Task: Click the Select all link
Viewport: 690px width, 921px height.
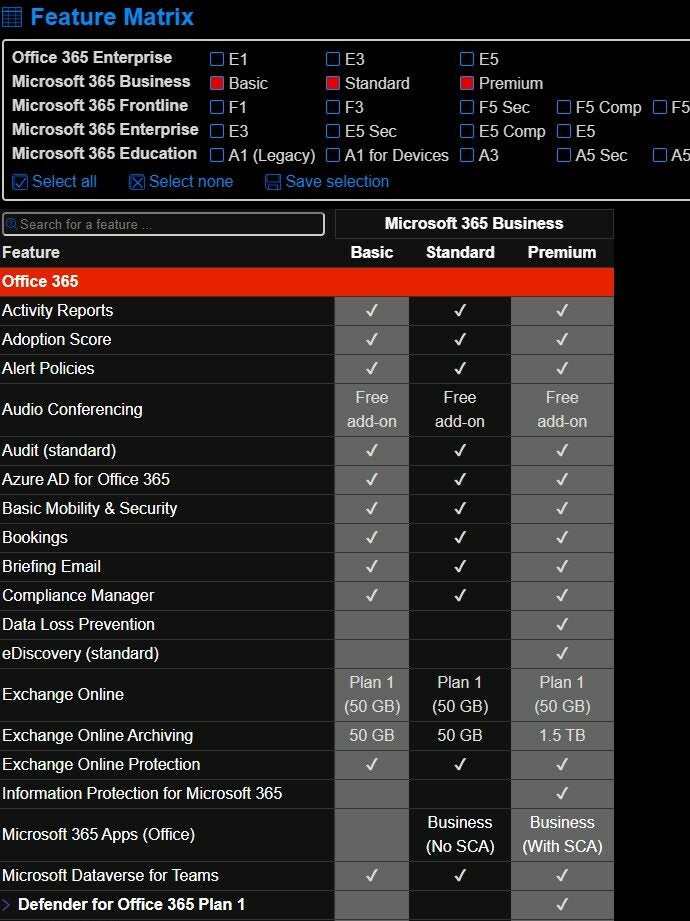Action: 64,181
